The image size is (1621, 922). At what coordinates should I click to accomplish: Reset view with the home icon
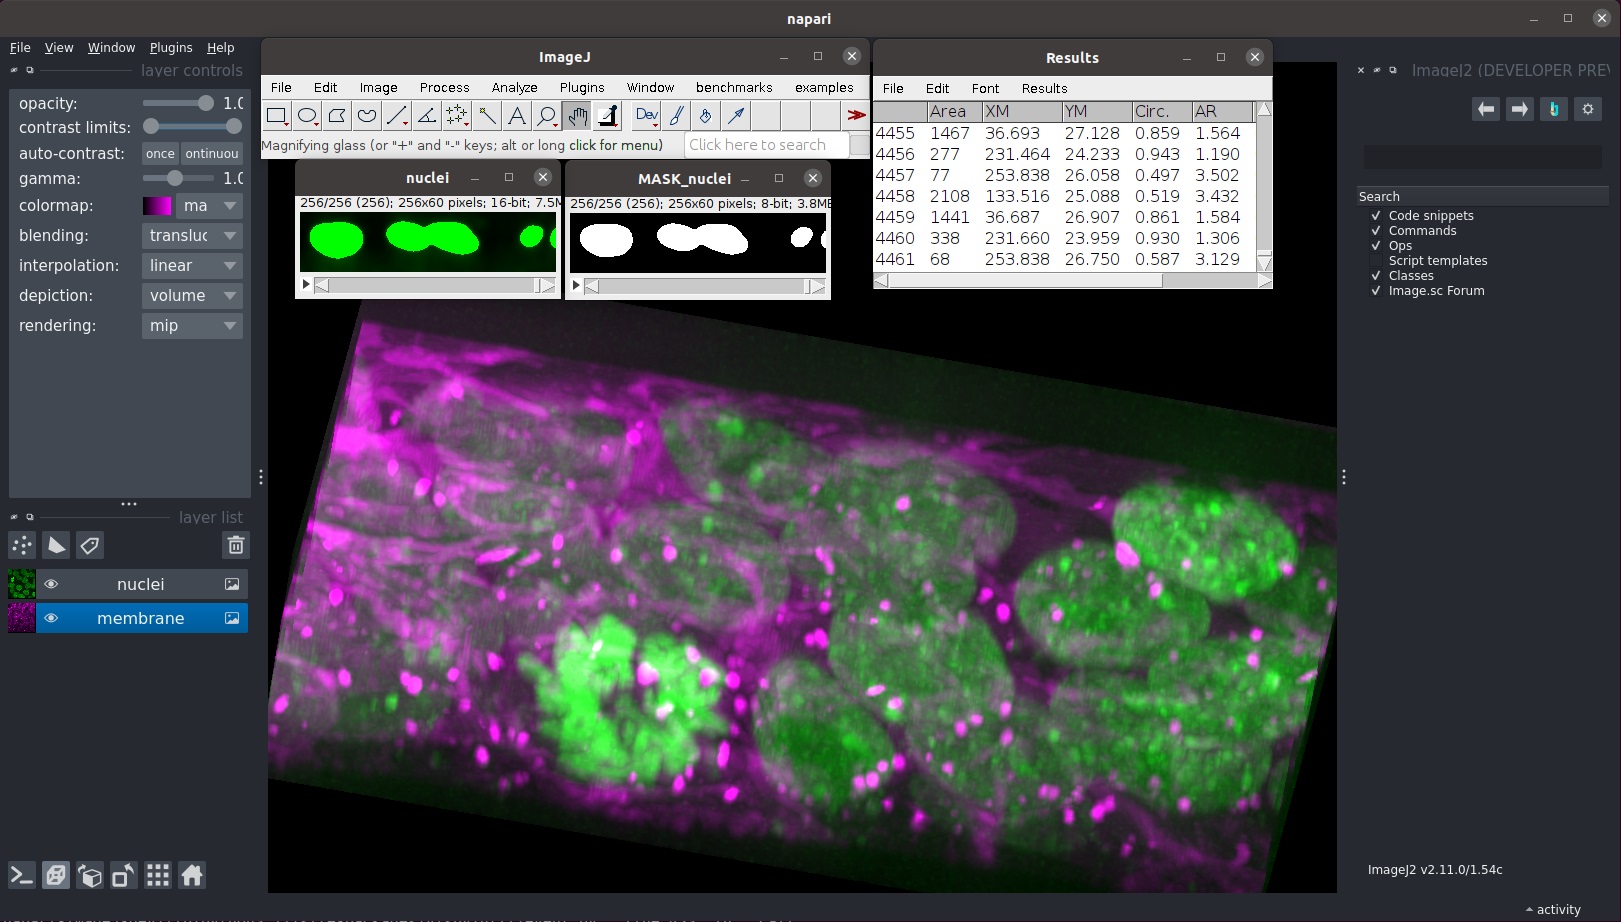192,876
